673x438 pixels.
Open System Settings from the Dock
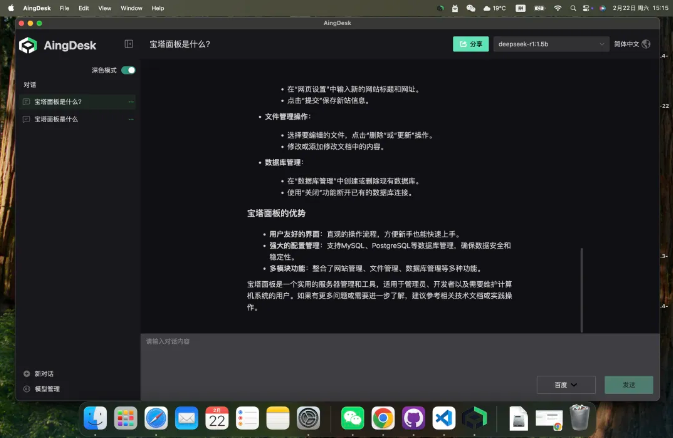click(309, 418)
